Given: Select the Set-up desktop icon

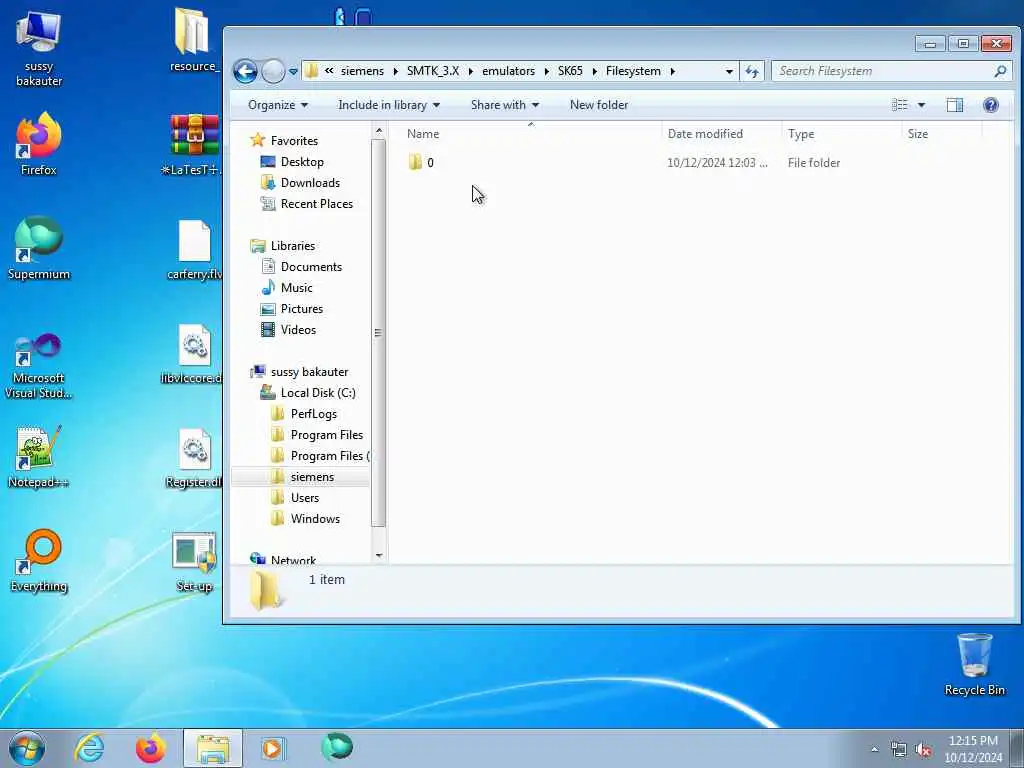Looking at the screenshot, I should (194, 562).
